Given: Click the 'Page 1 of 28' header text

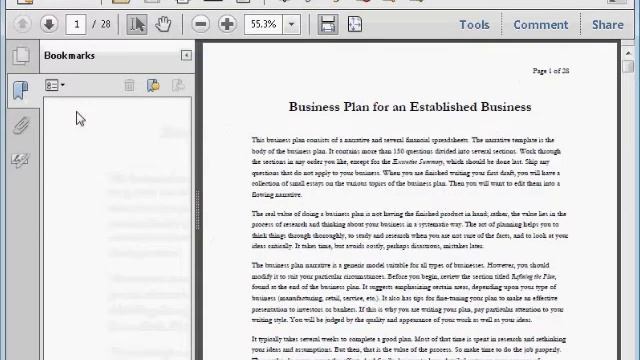Looking at the screenshot, I should [x=551, y=71].
